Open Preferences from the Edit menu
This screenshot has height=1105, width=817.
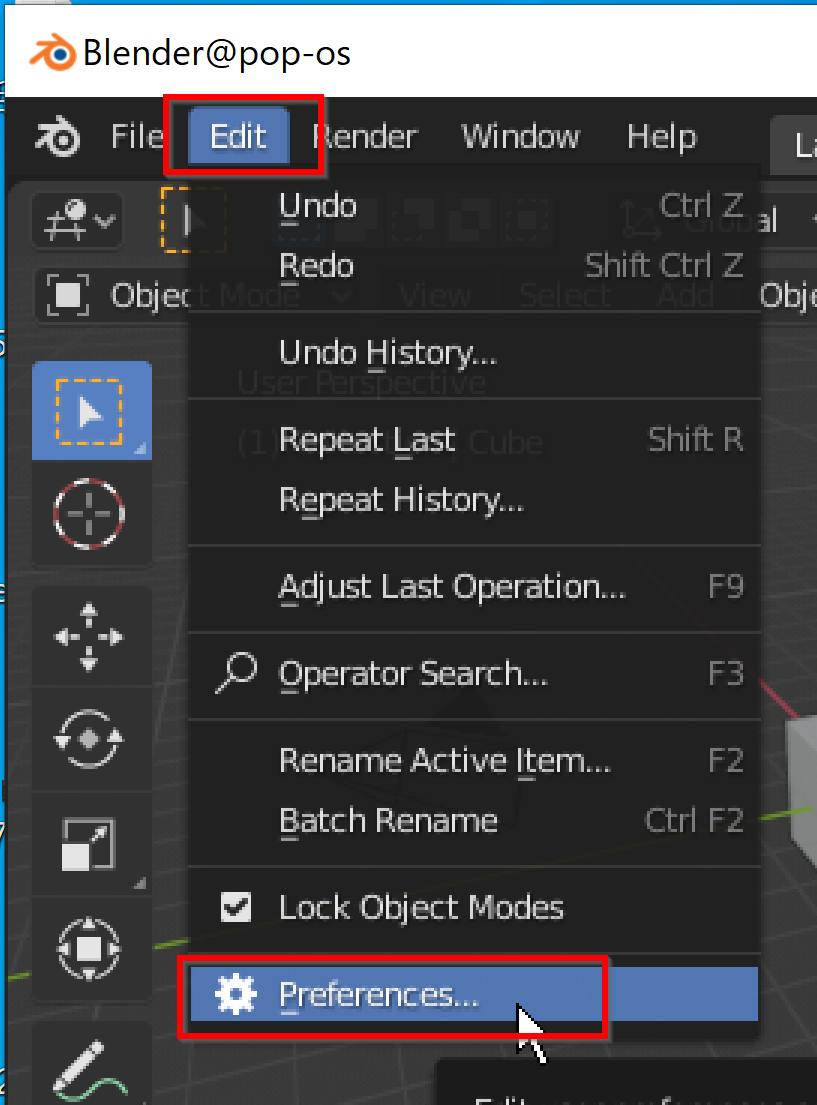380,995
